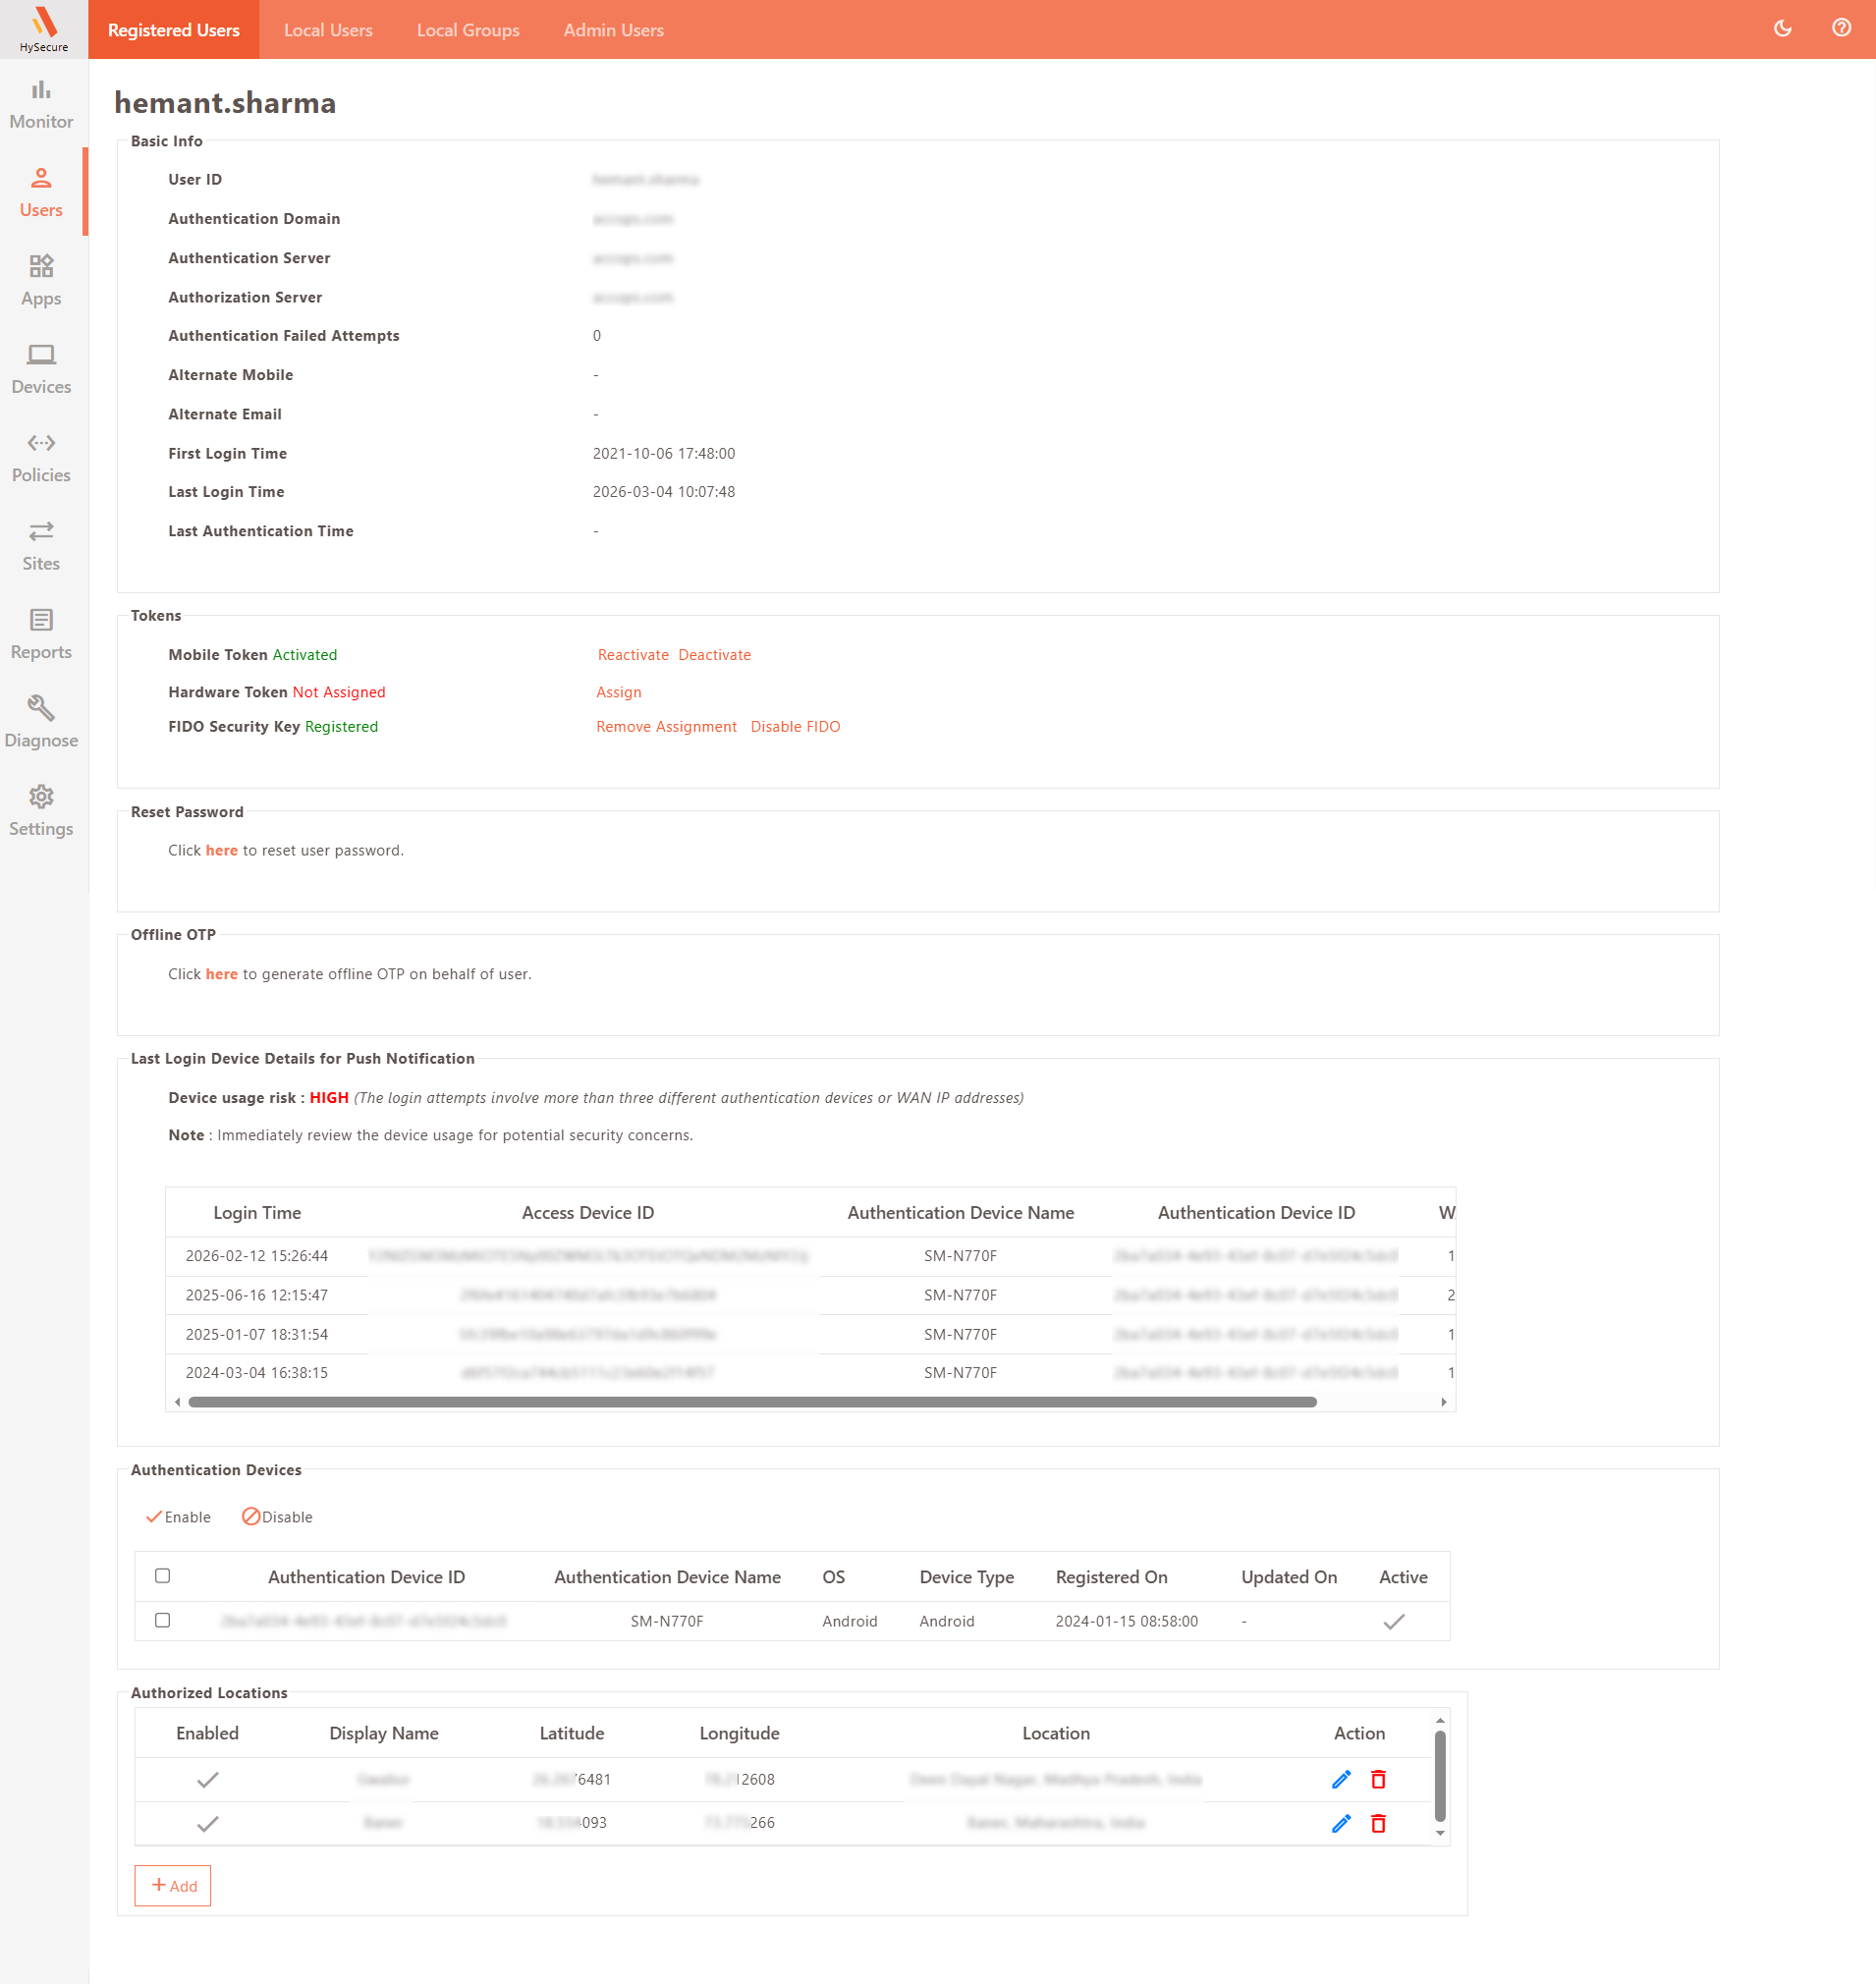
Task: Go to Devices in the sidebar
Action: pyautogui.click(x=41, y=369)
